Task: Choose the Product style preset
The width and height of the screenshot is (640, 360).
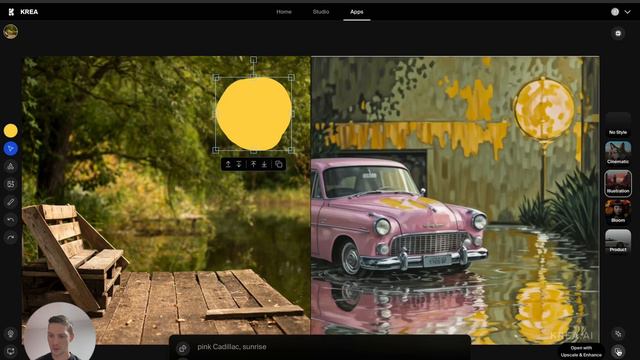Action: point(618,241)
